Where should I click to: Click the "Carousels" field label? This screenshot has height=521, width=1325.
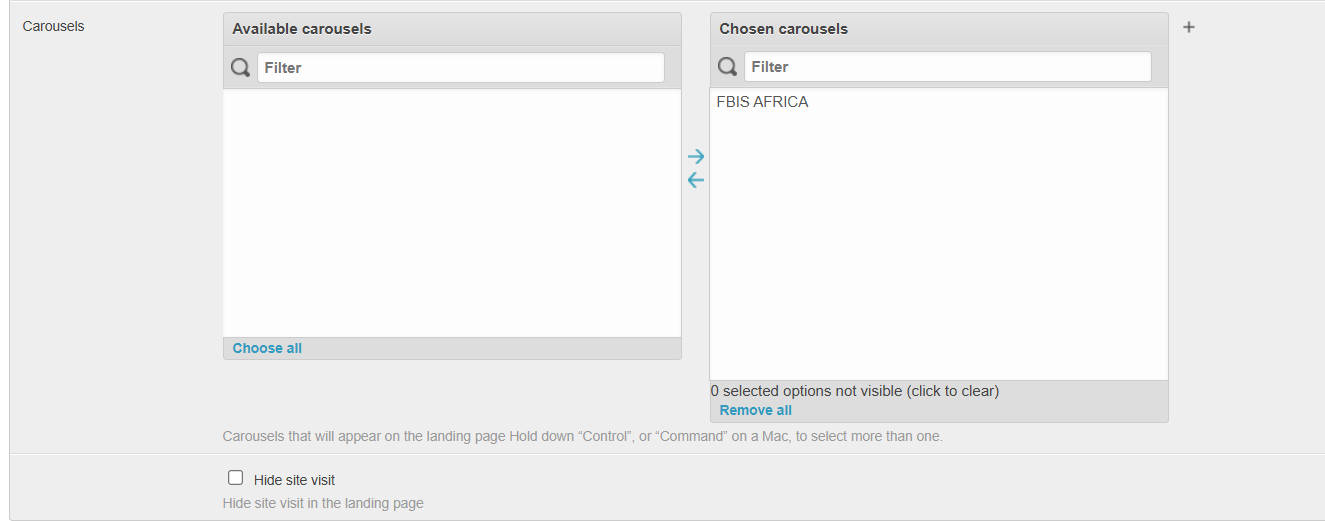coord(54,26)
